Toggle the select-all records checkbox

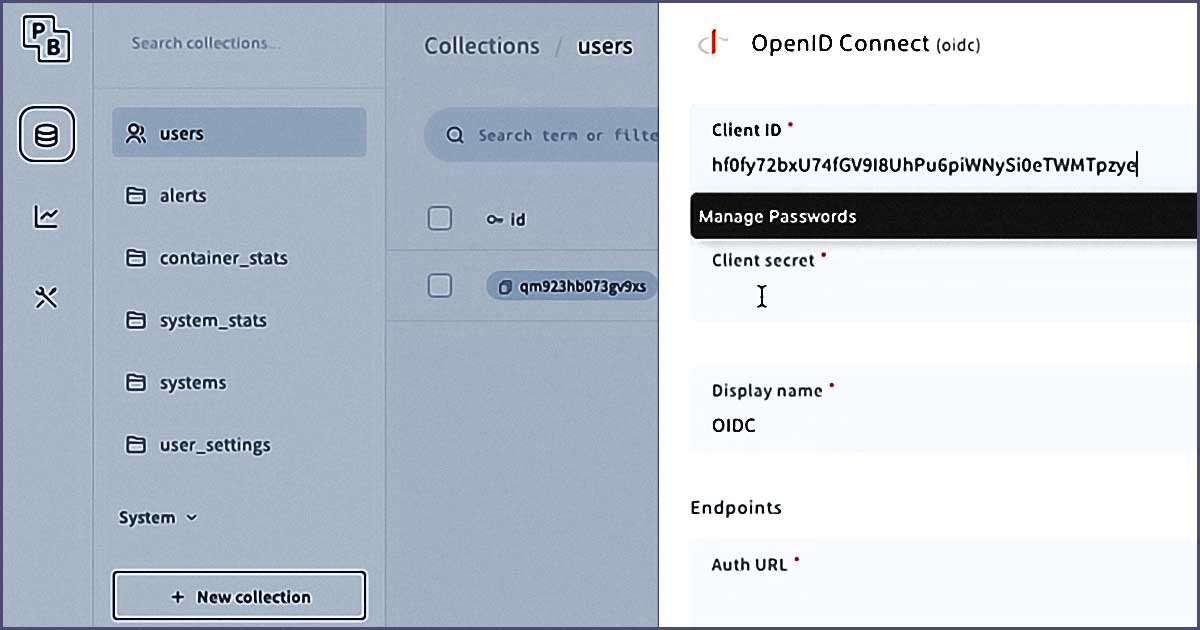click(x=439, y=218)
